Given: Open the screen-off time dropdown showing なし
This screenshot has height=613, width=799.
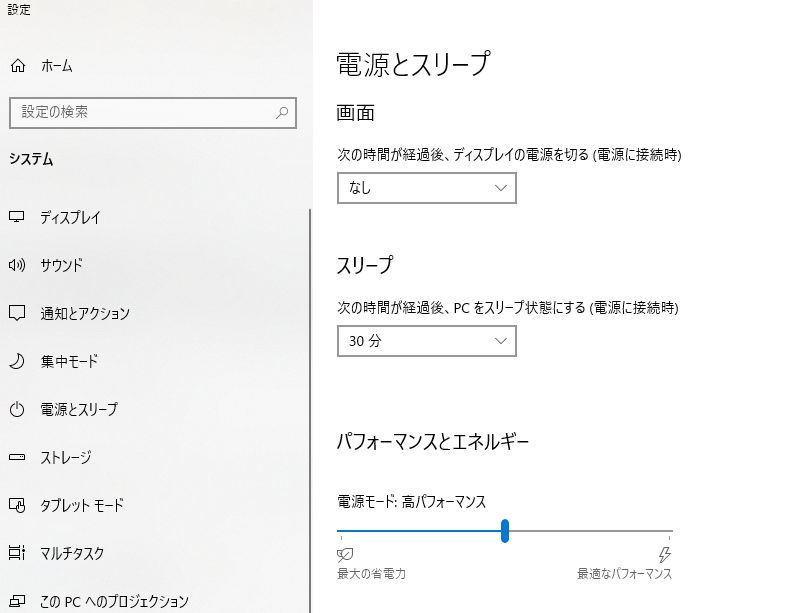Looking at the screenshot, I should click(x=427, y=188).
